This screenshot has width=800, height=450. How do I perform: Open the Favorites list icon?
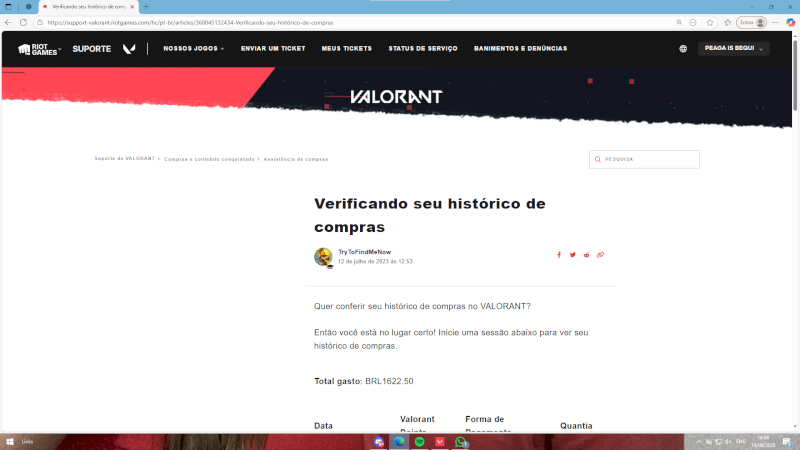[x=728, y=22]
